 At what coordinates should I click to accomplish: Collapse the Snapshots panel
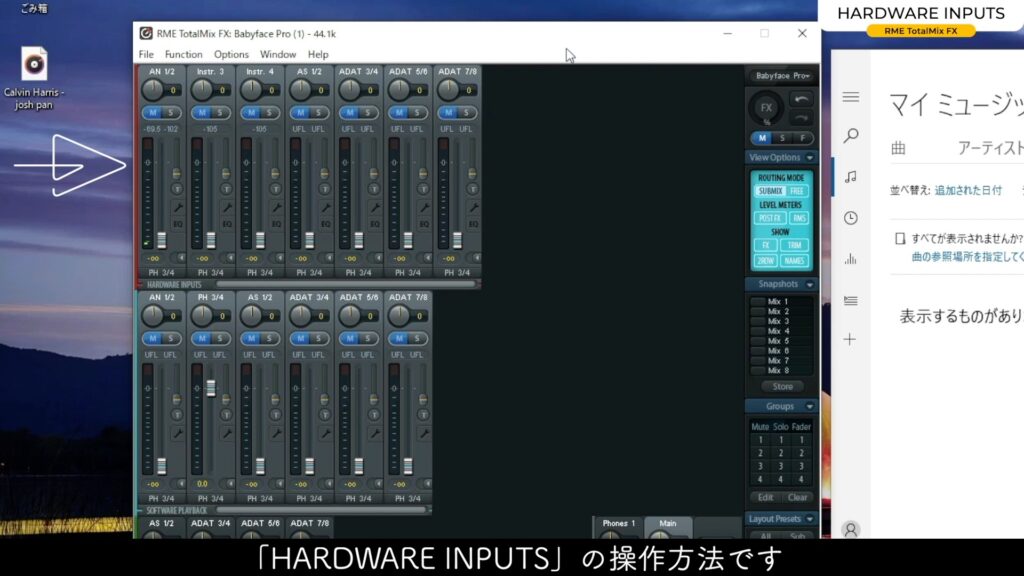coord(810,284)
